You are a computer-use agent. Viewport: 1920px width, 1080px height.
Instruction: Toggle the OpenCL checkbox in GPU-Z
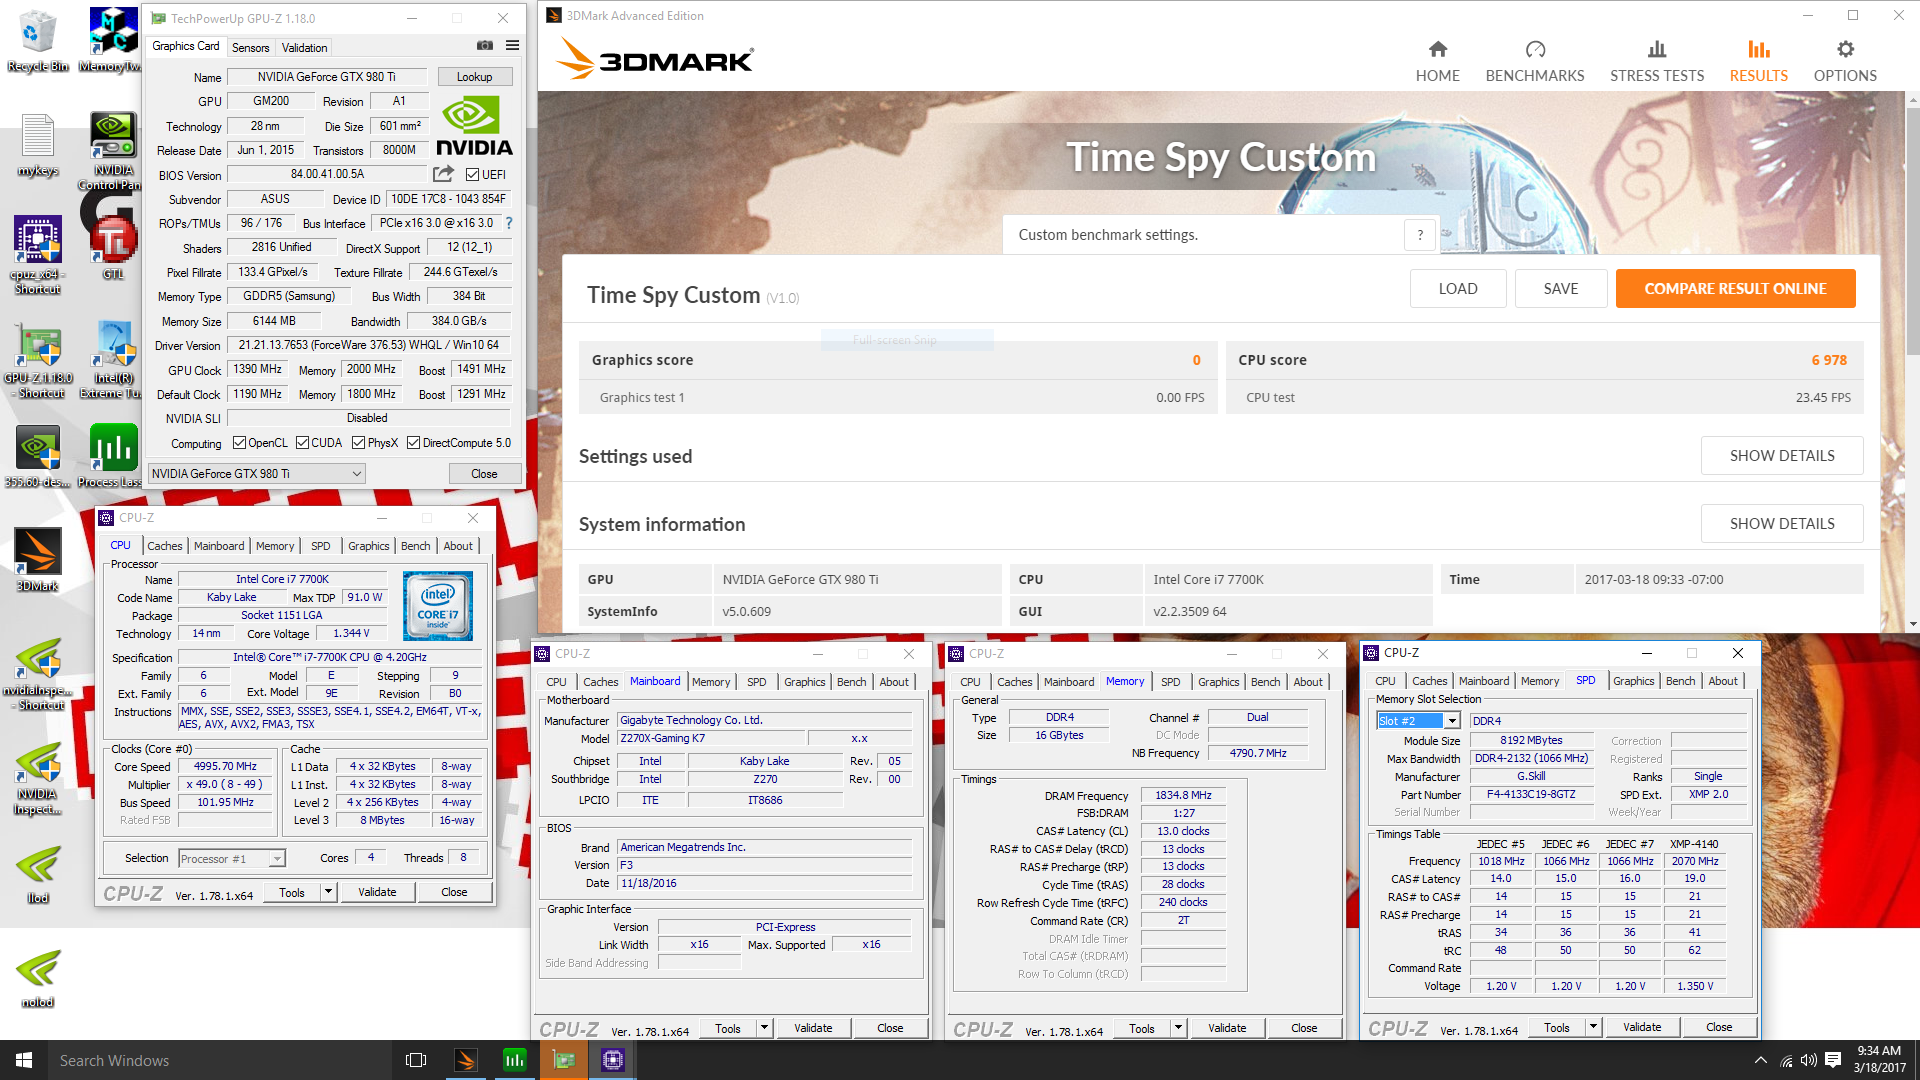click(239, 443)
